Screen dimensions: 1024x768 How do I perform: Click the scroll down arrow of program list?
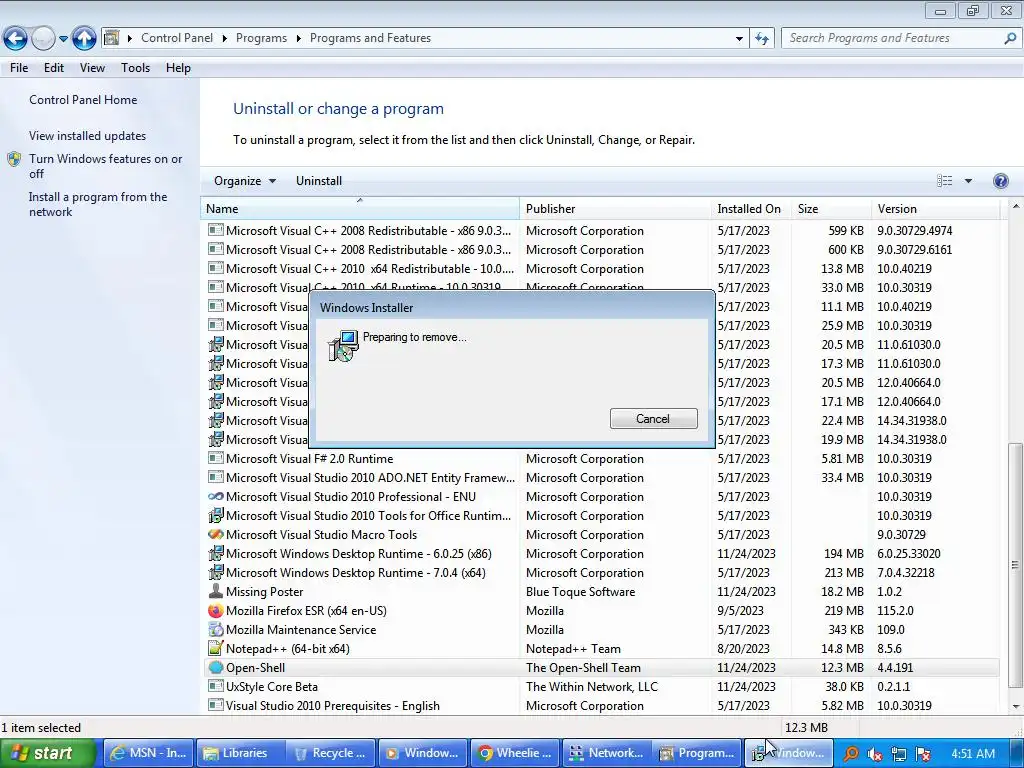click(x=1016, y=707)
